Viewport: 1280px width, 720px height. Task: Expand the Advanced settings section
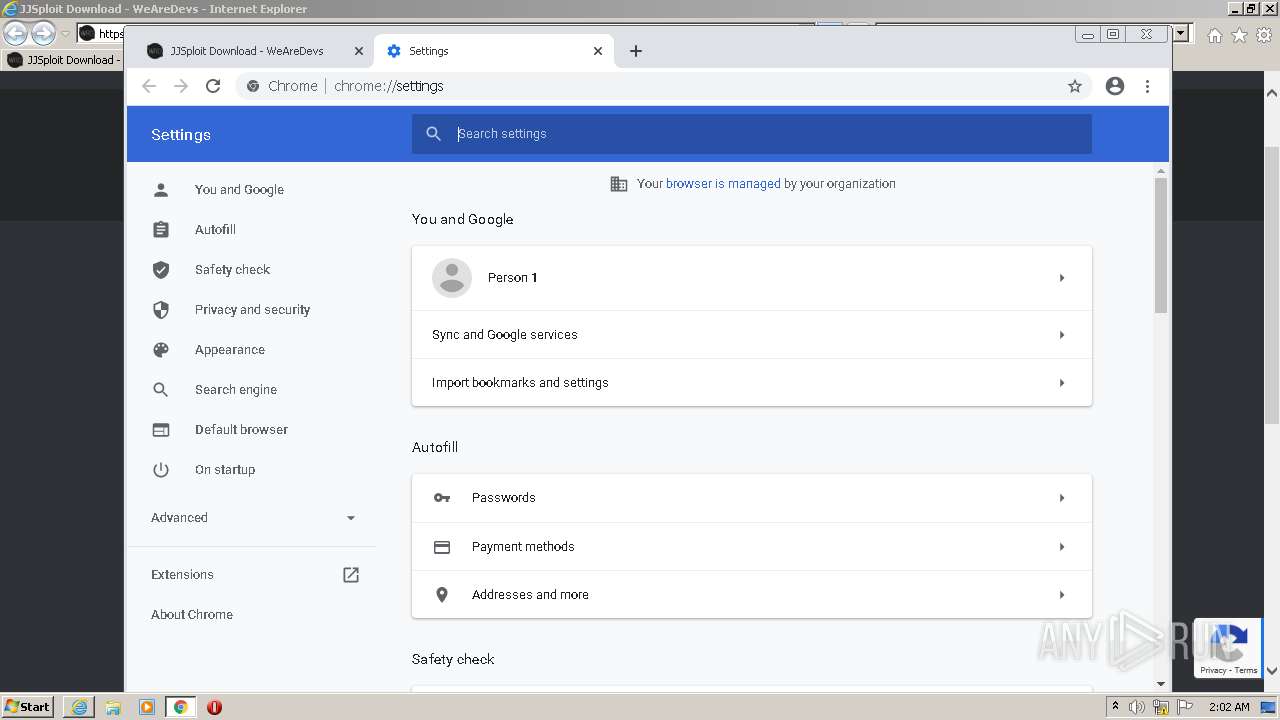253,517
